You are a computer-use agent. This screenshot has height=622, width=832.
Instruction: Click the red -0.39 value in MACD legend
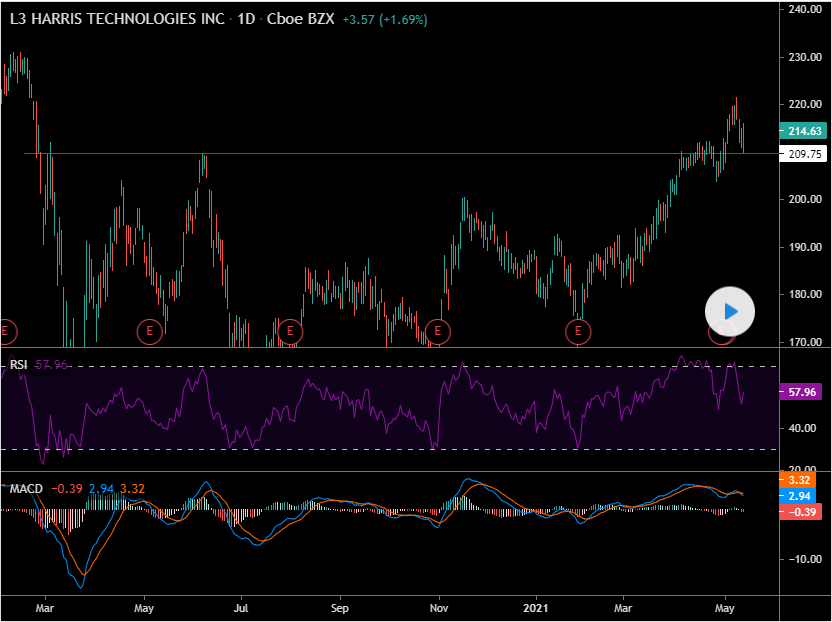tap(67, 488)
